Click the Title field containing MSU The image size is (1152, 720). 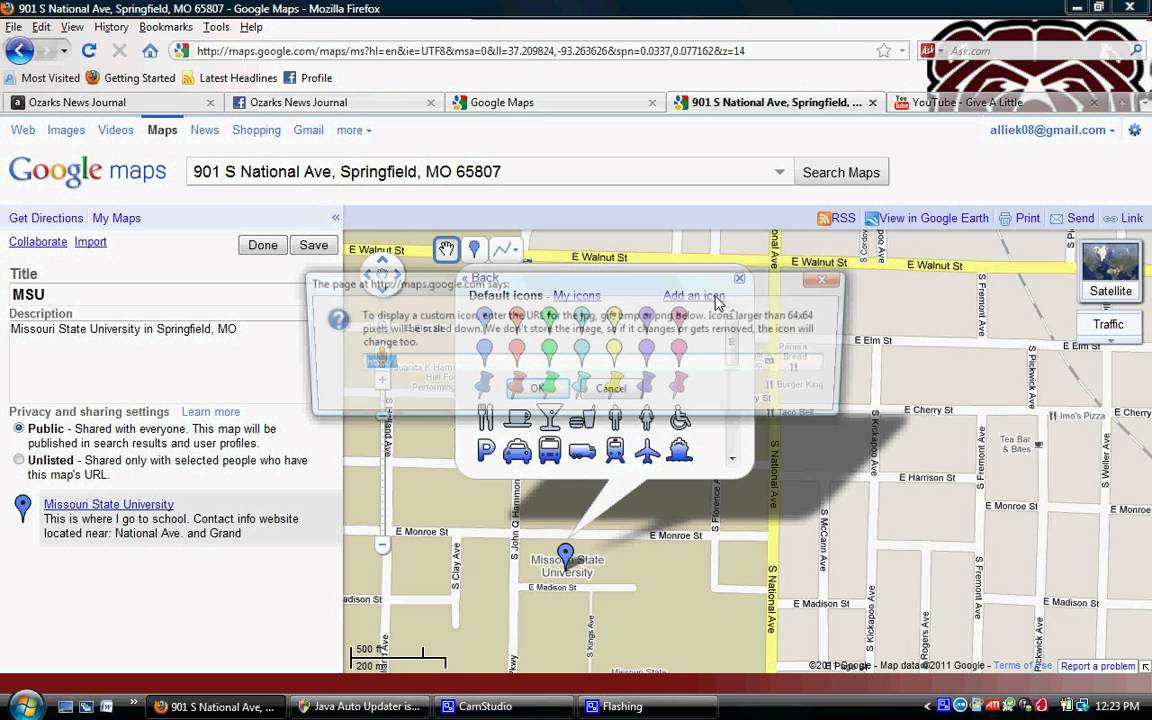[158, 295]
